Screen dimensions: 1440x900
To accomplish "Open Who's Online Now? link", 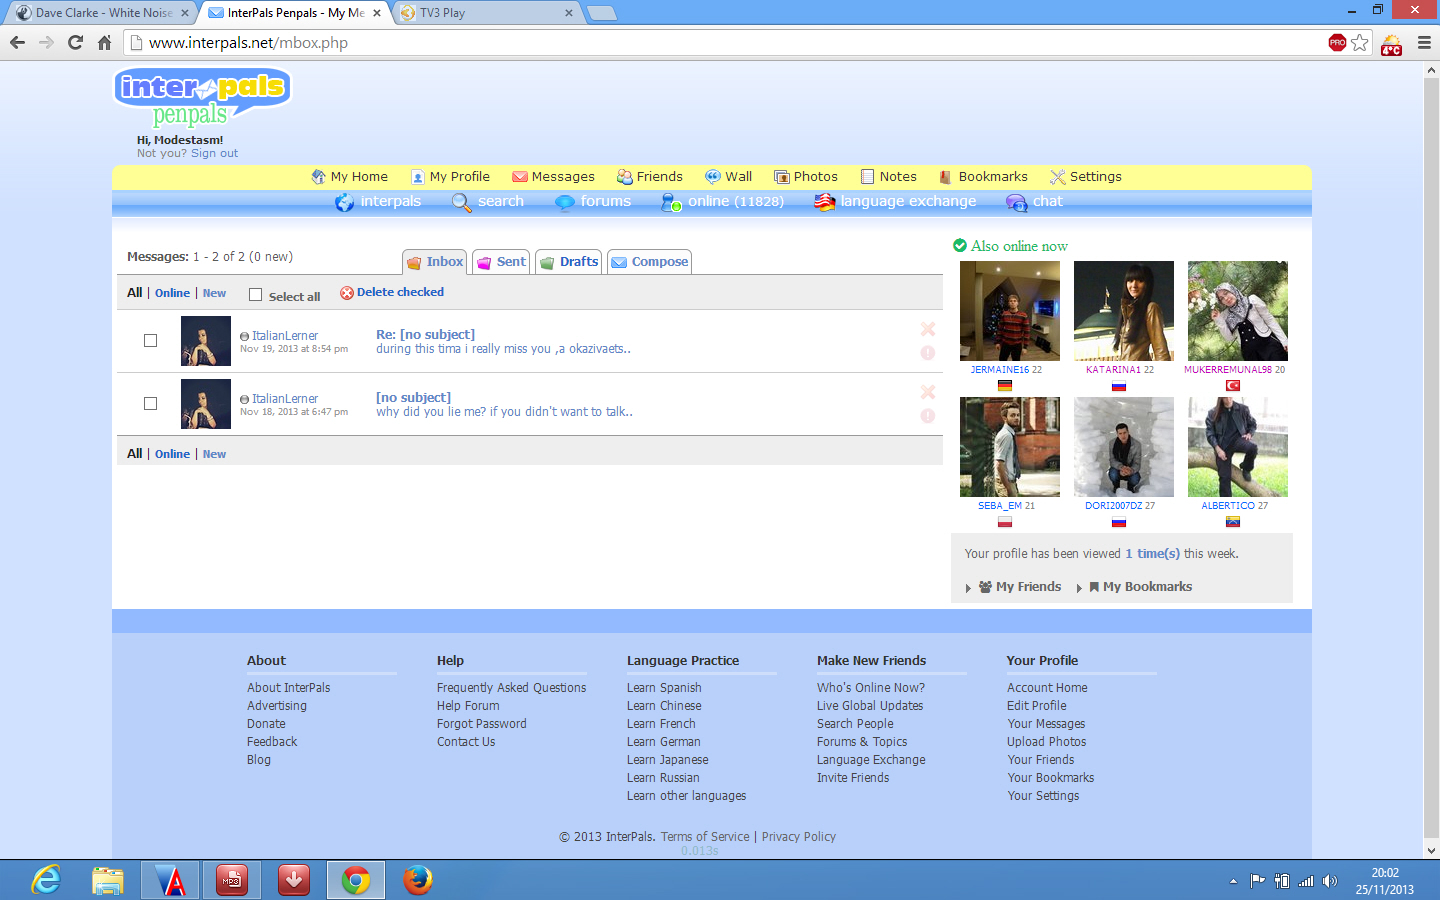I will click(x=870, y=688).
